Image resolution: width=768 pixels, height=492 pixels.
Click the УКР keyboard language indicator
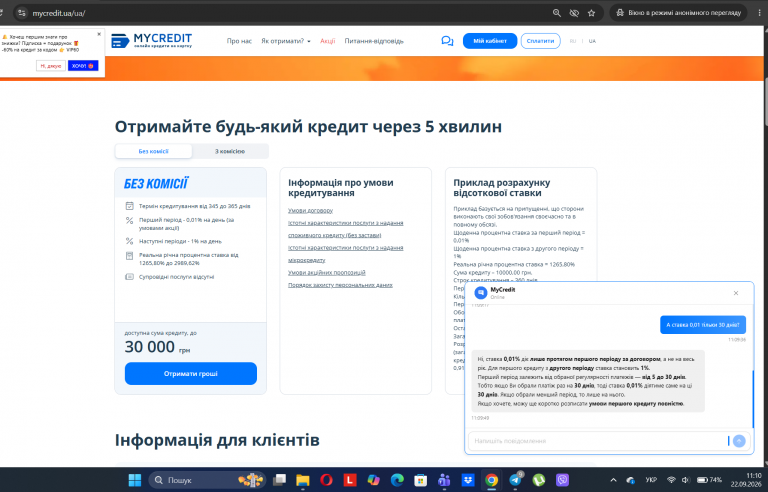(651, 480)
